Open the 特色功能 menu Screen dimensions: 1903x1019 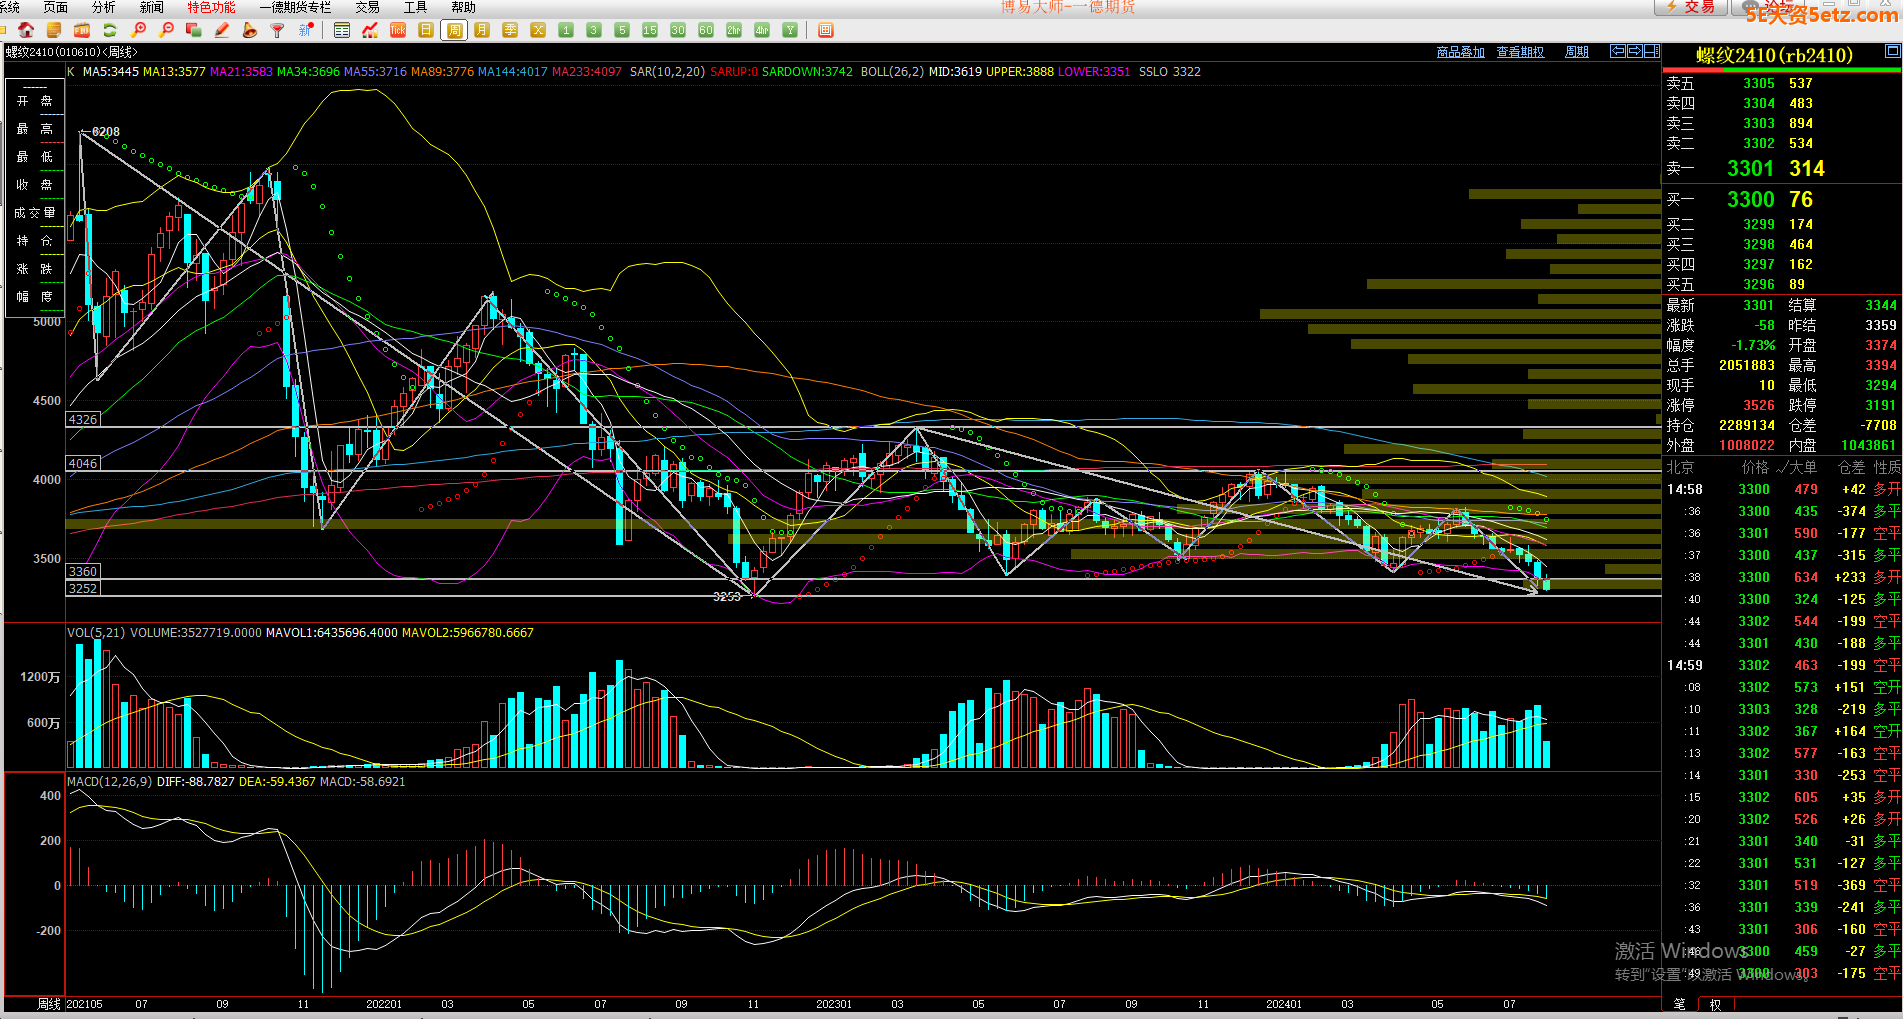pyautogui.click(x=211, y=7)
